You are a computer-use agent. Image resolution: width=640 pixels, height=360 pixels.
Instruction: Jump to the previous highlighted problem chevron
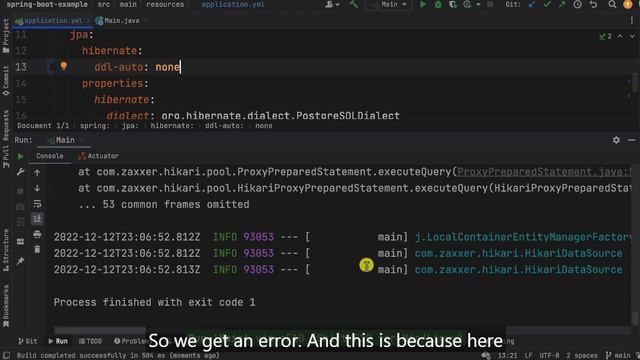pyautogui.click(x=620, y=36)
